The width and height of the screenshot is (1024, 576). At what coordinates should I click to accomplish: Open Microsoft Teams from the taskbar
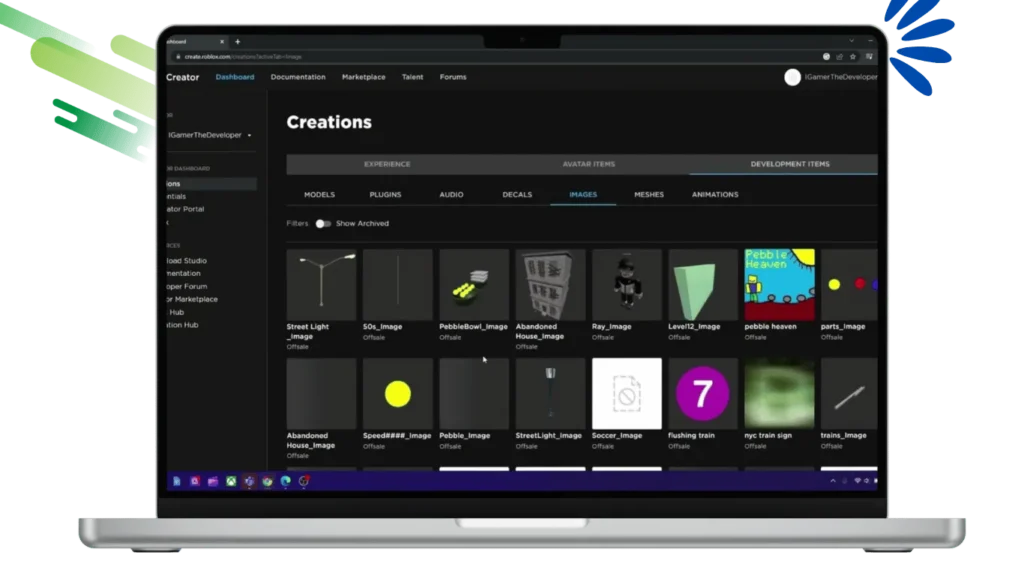249,481
